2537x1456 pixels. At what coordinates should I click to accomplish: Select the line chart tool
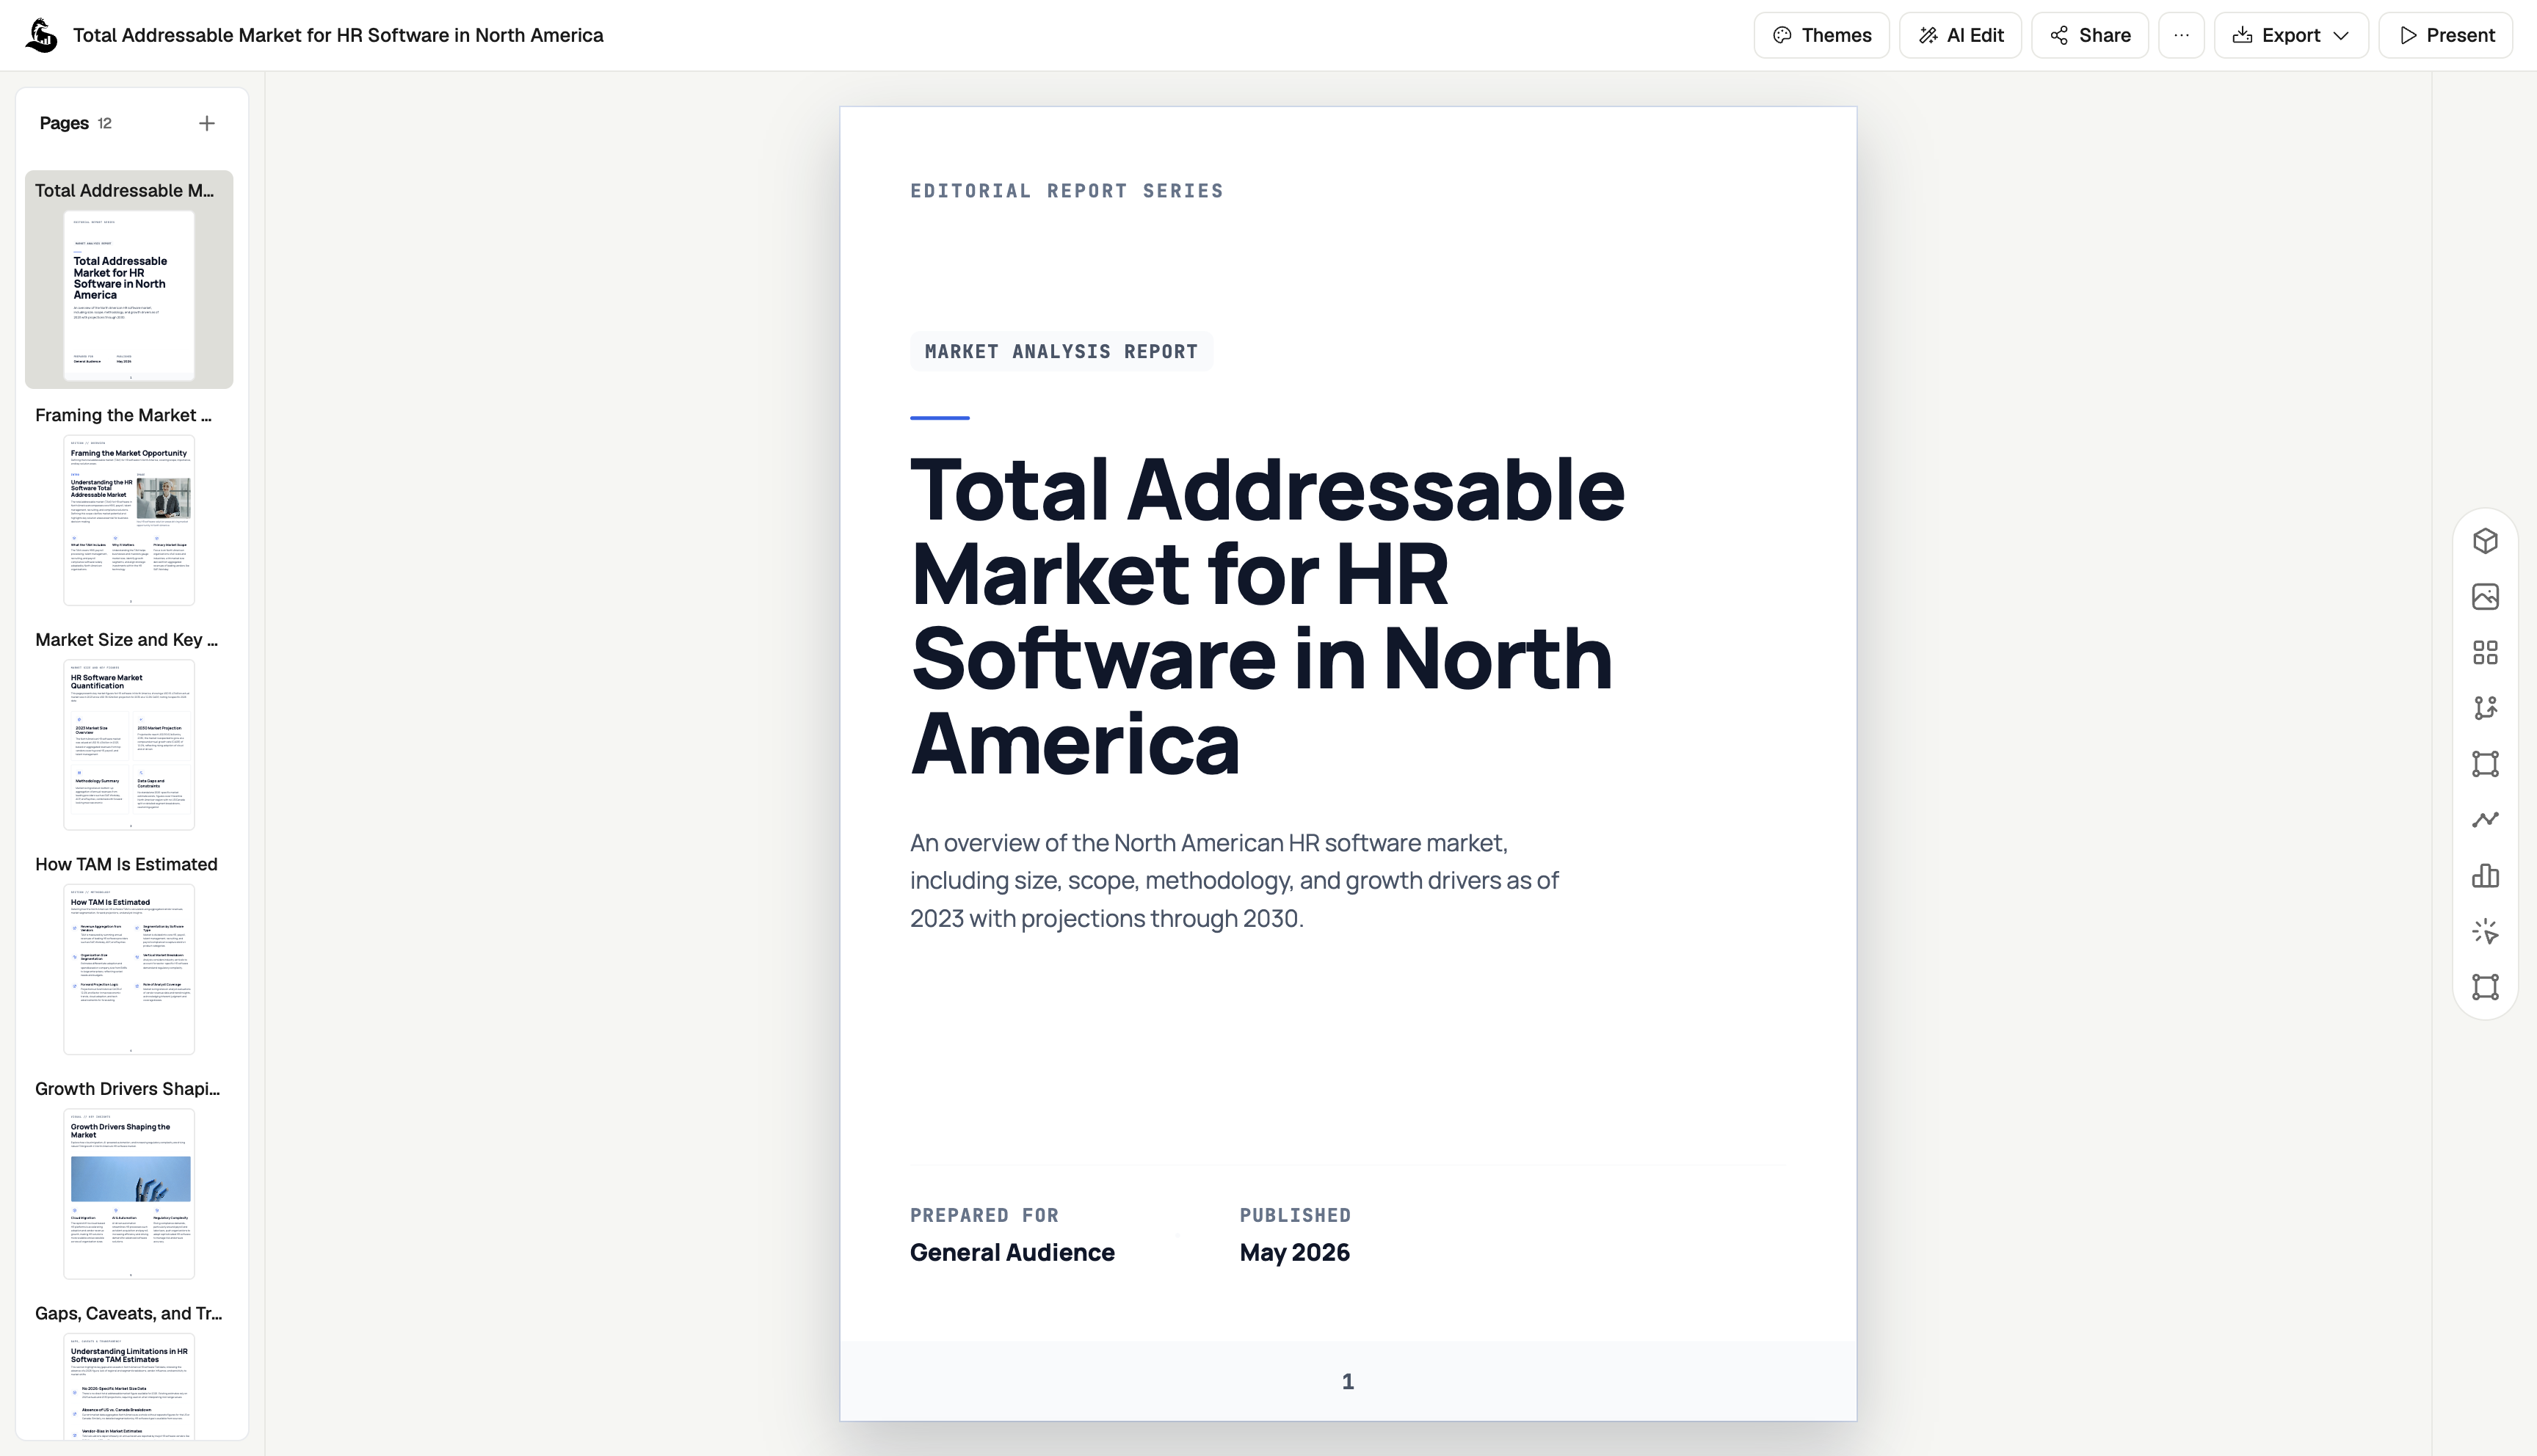point(2485,820)
